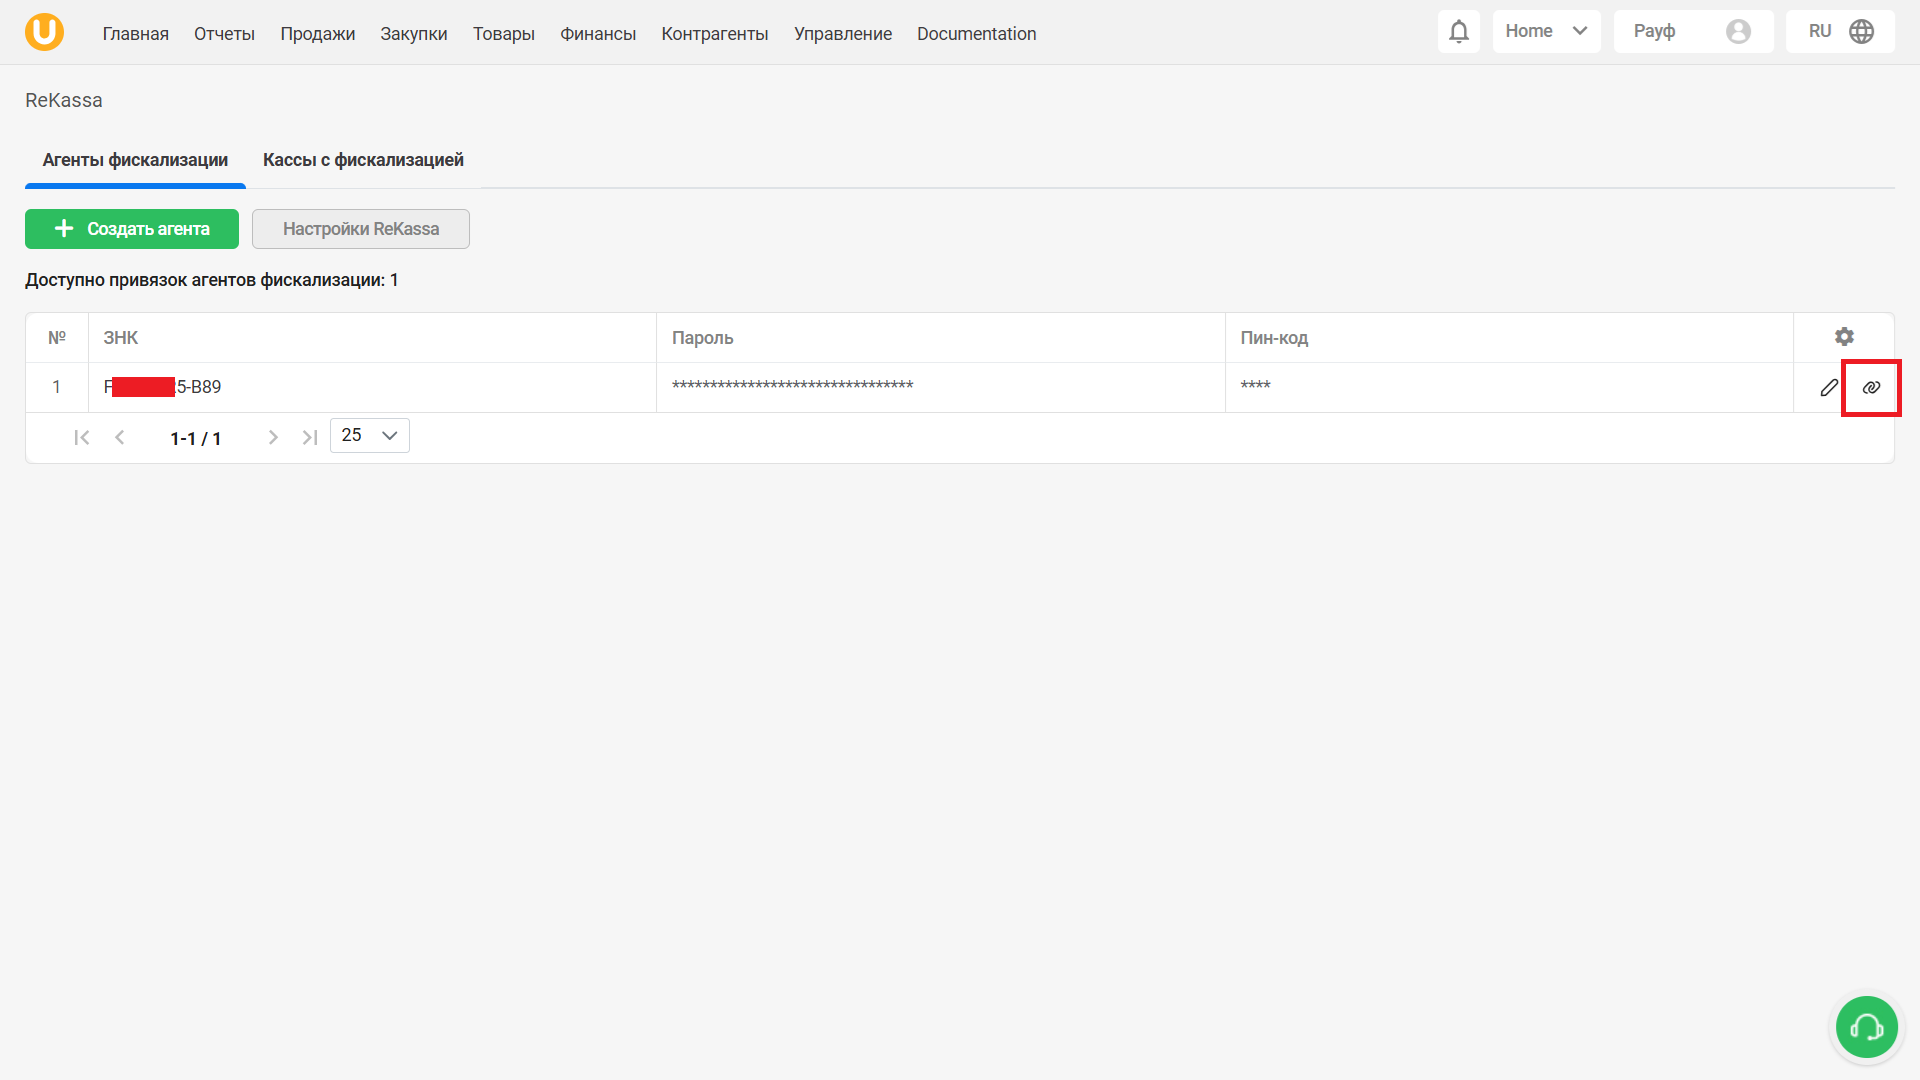Screen dimensions: 1920x1080
Task: Expand the Home store dropdown
Action: click(1546, 32)
